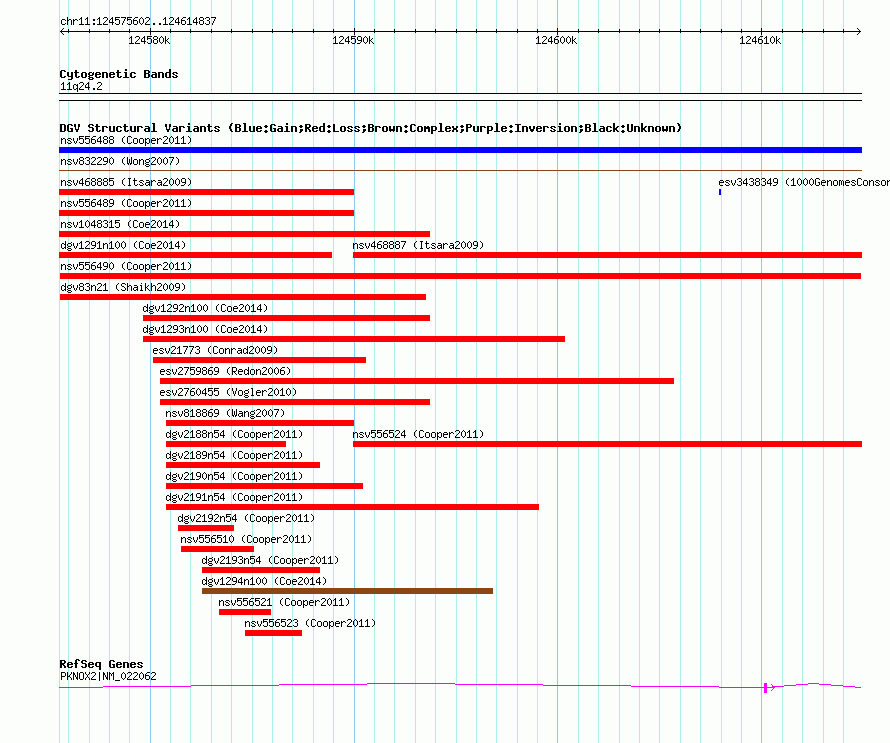Click the red dgv2192n54 loss bar
Screen dimensions: 890x743
click(x=206, y=528)
